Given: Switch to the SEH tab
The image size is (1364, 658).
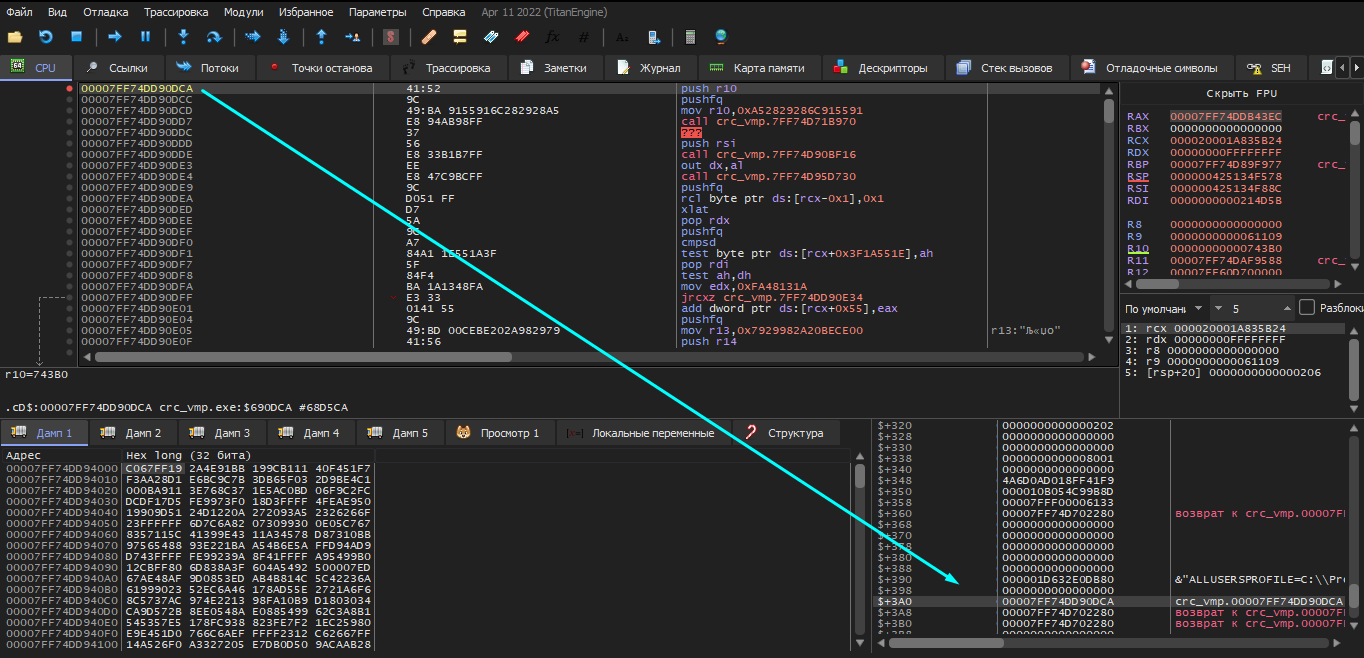Looking at the screenshot, I should 1271,68.
